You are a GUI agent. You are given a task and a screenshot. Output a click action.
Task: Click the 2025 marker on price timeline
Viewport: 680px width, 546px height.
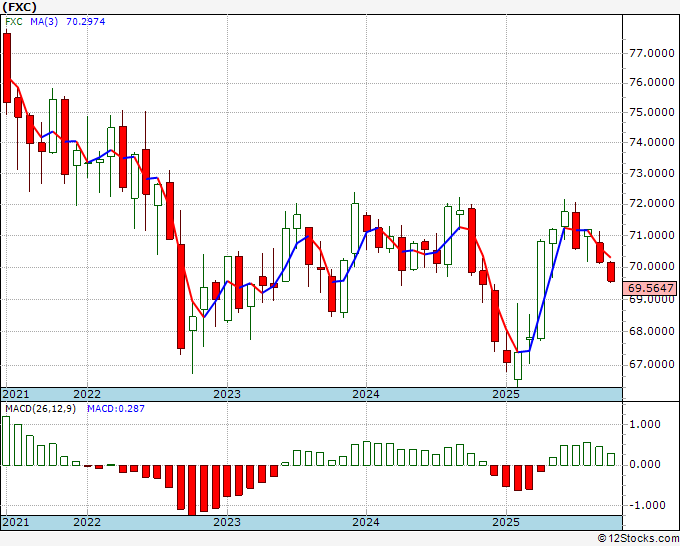point(506,394)
